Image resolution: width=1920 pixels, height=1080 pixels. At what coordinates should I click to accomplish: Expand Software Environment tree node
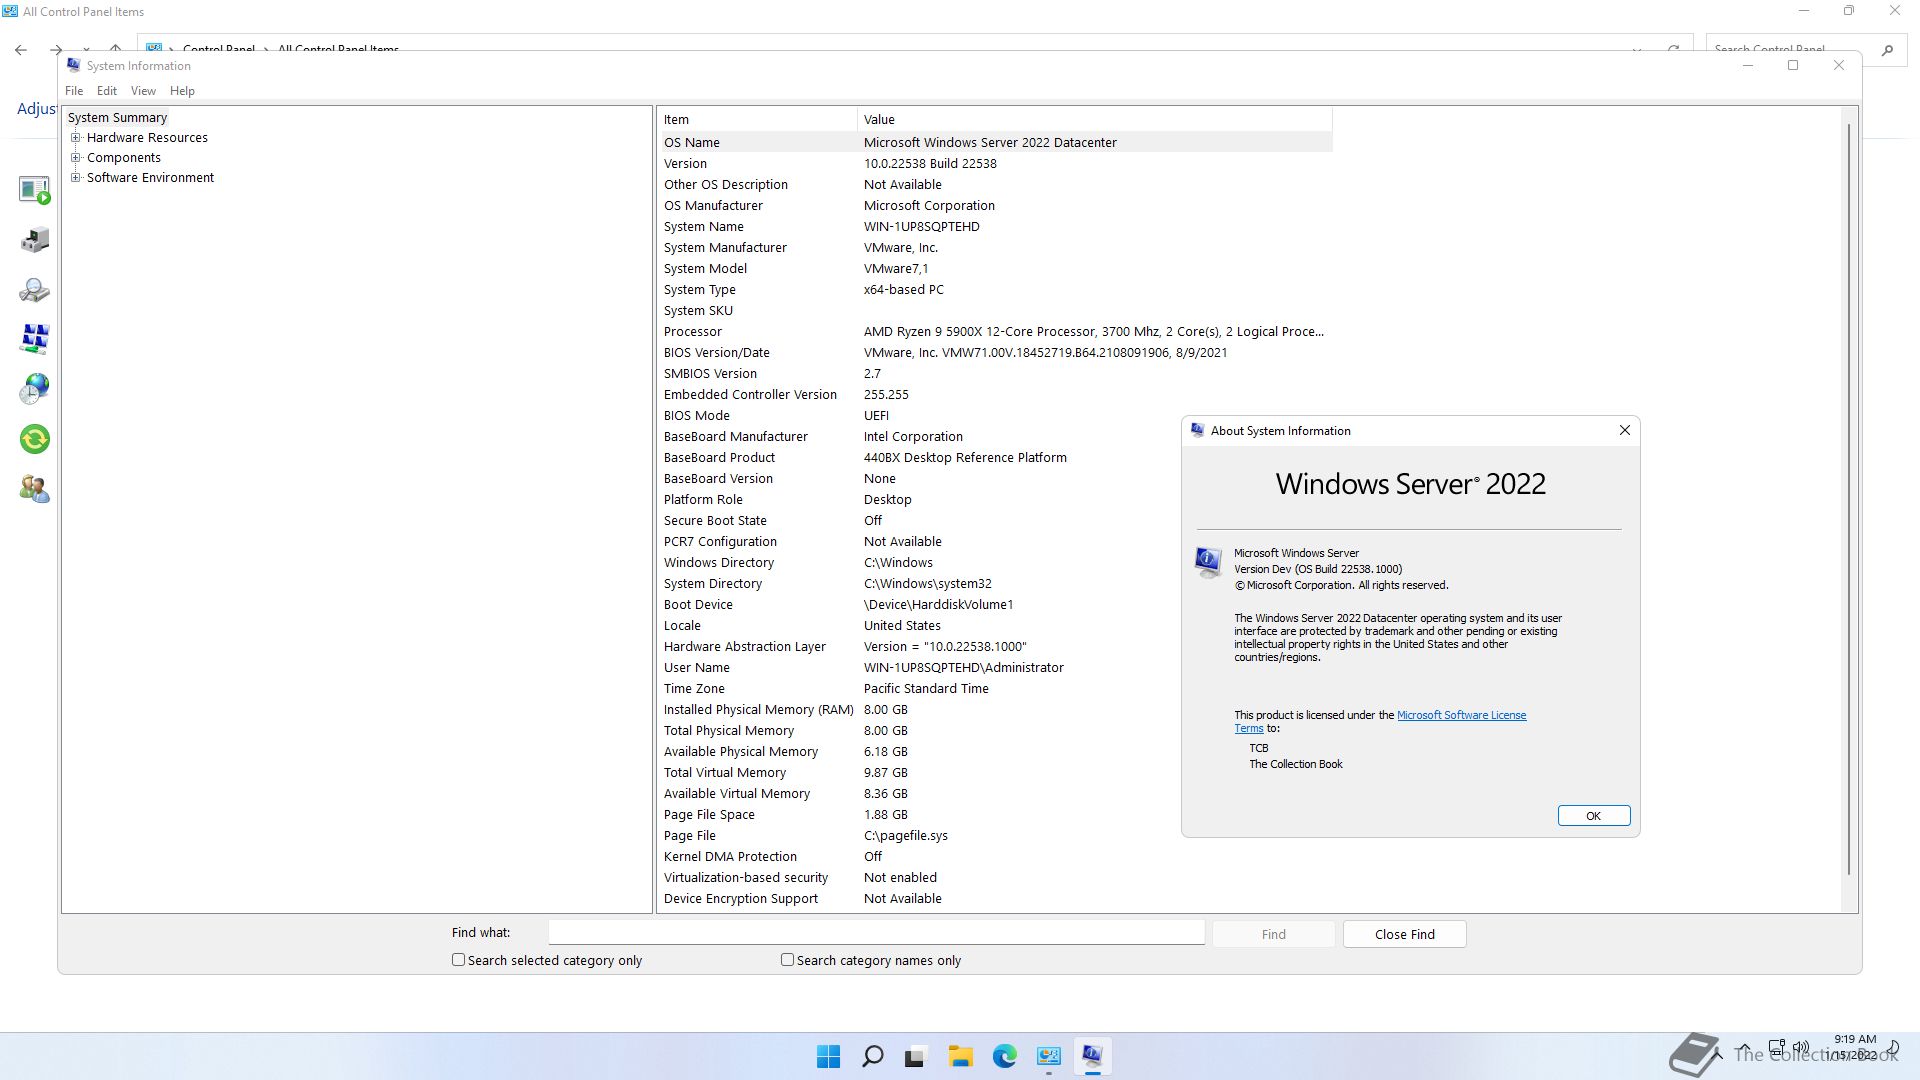(76, 178)
